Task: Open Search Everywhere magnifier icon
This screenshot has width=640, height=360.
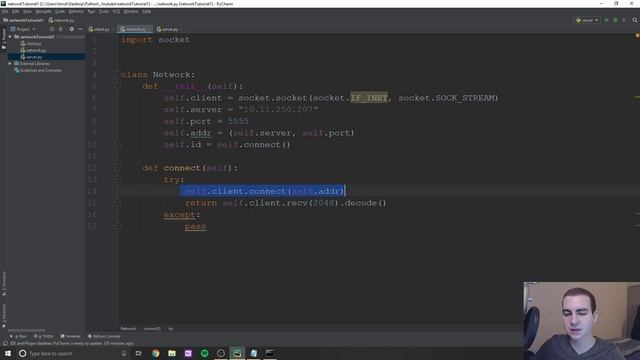Action: click(635, 20)
